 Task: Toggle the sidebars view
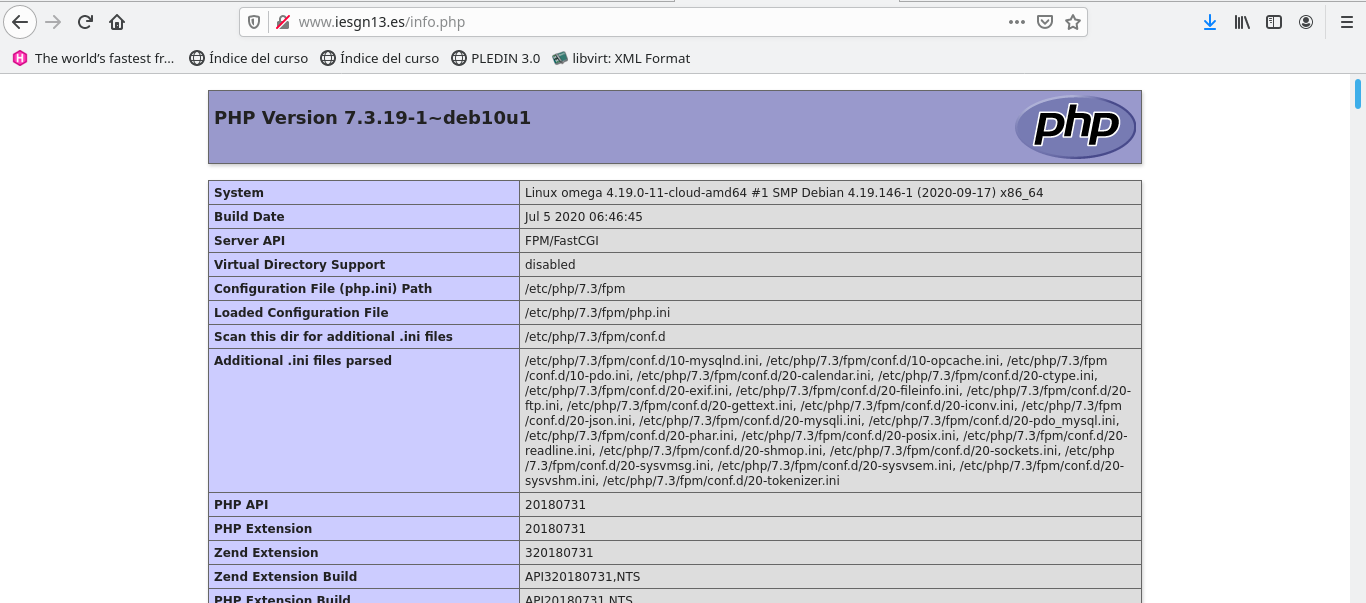pyautogui.click(x=1274, y=22)
